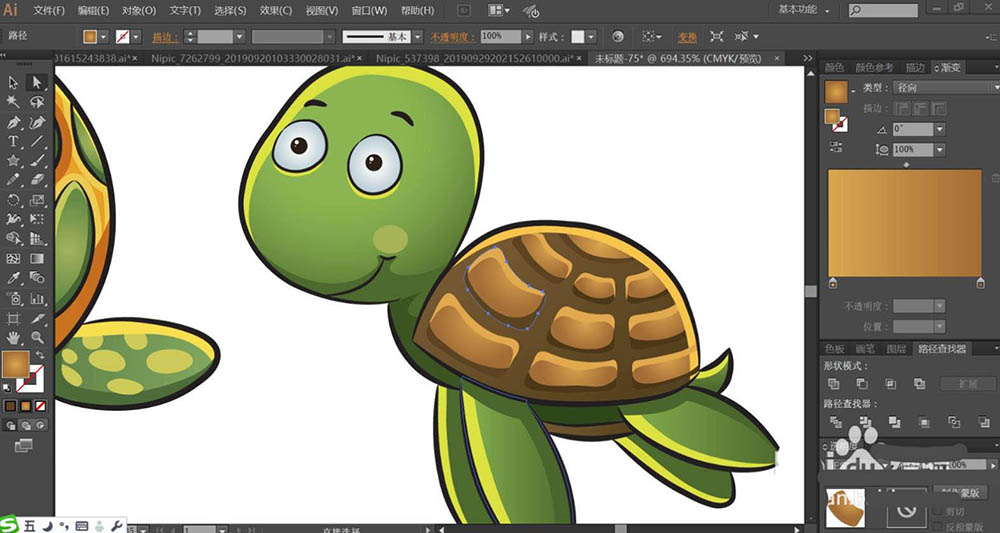Select the Zoom magnifier tool

[x=37, y=337]
